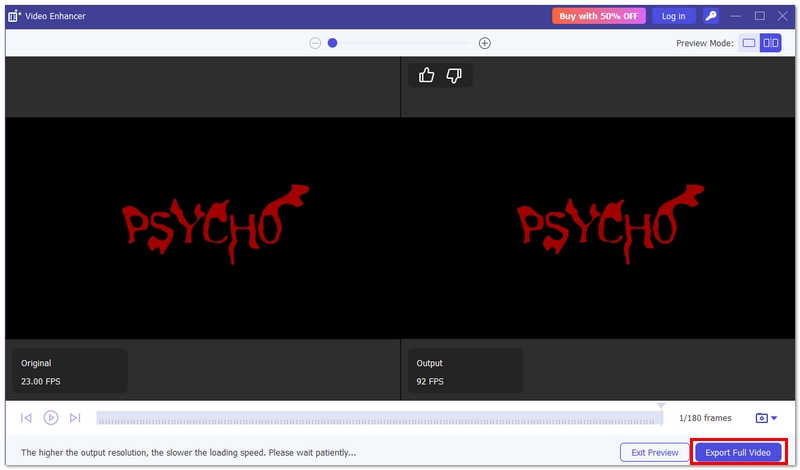
Task: Click the zoom out minus icon
Action: point(315,43)
